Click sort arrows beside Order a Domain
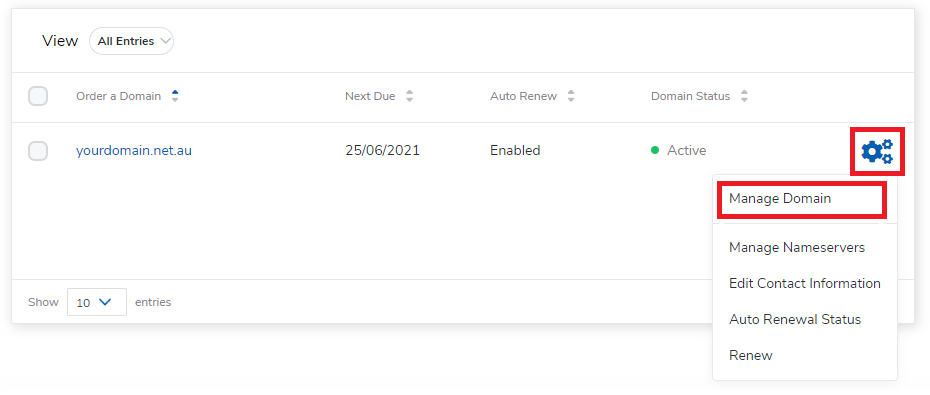Viewport: 930px width, 395px height. (174, 96)
